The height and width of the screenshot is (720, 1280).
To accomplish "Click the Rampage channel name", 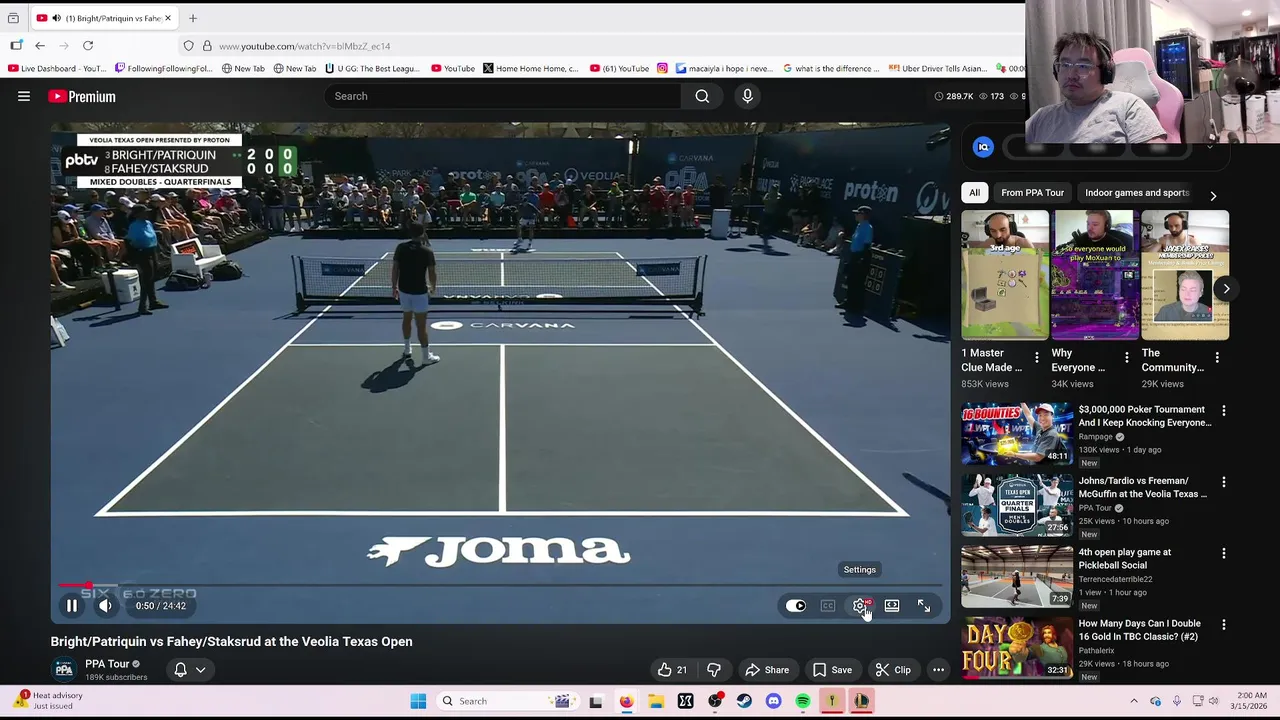I will (x=1095, y=437).
